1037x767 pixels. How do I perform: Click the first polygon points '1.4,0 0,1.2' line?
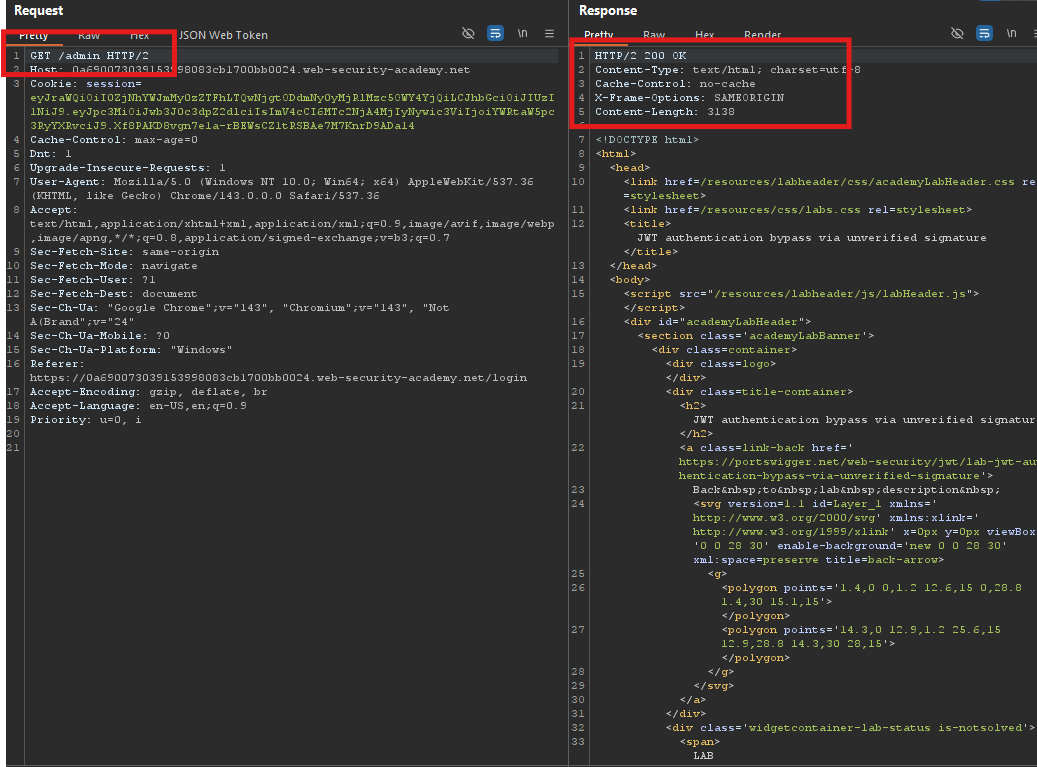(872, 588)
